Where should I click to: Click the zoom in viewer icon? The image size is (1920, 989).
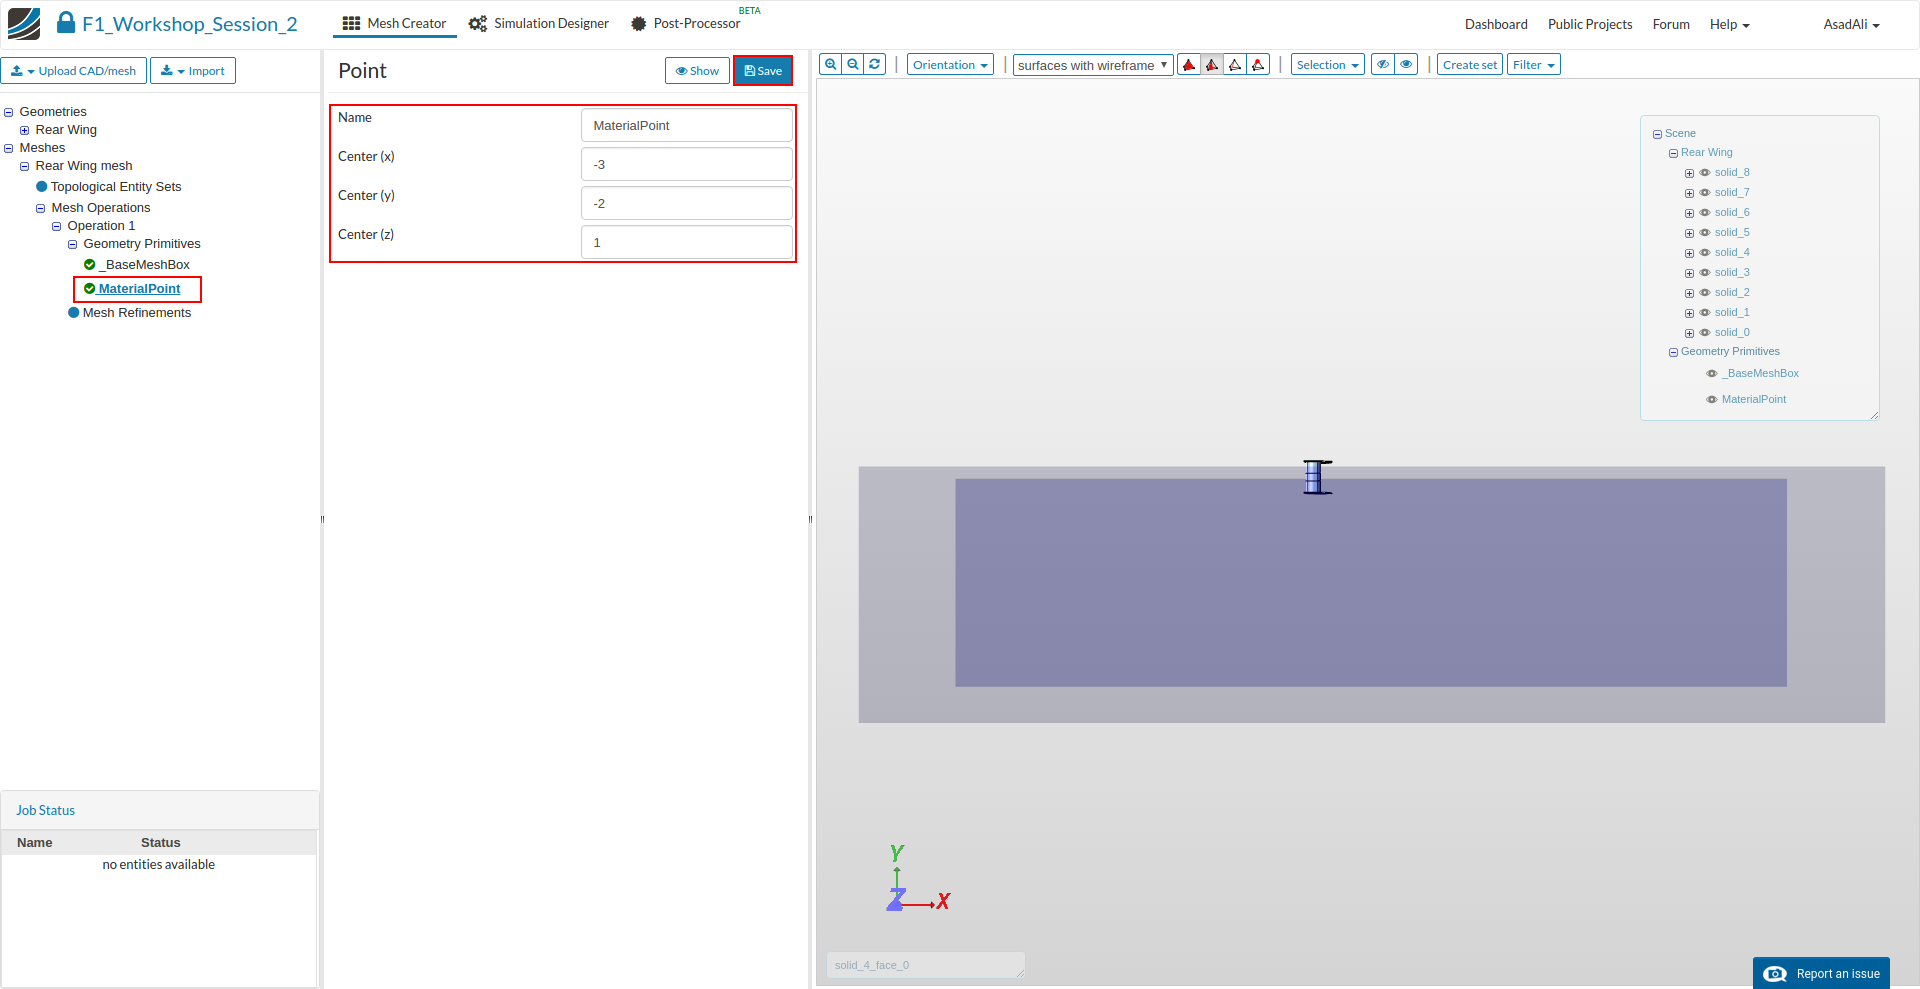[830, 64]
